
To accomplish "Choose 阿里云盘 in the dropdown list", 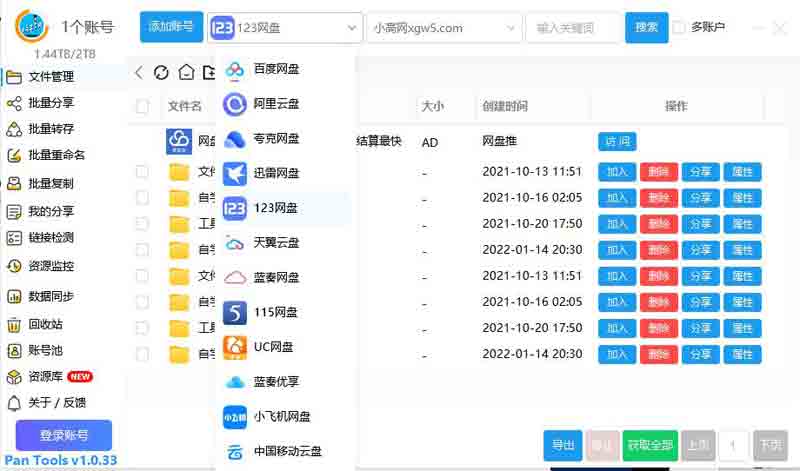I will [276, 104].
